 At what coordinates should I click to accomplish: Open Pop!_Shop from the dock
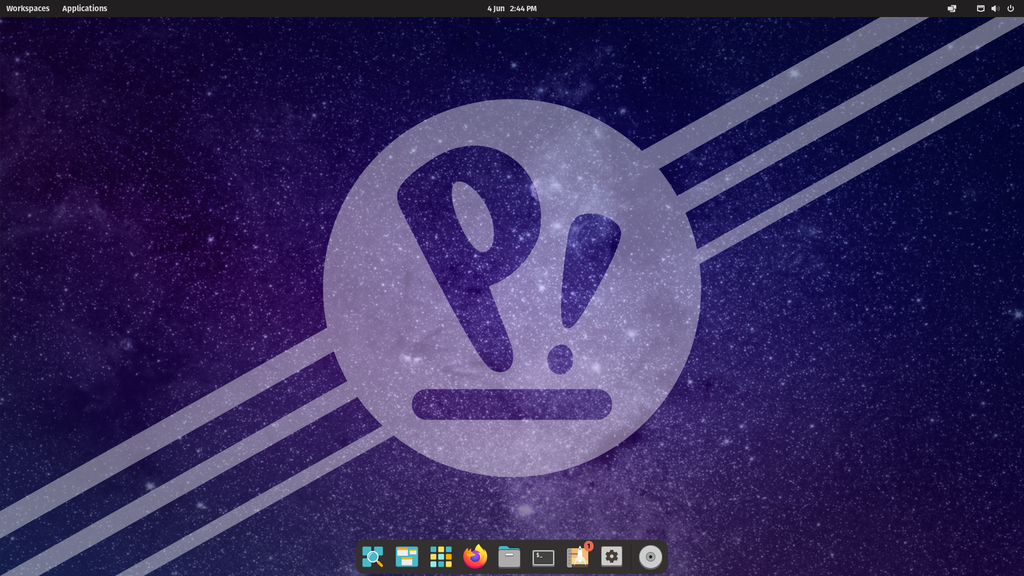click(576, 557)
